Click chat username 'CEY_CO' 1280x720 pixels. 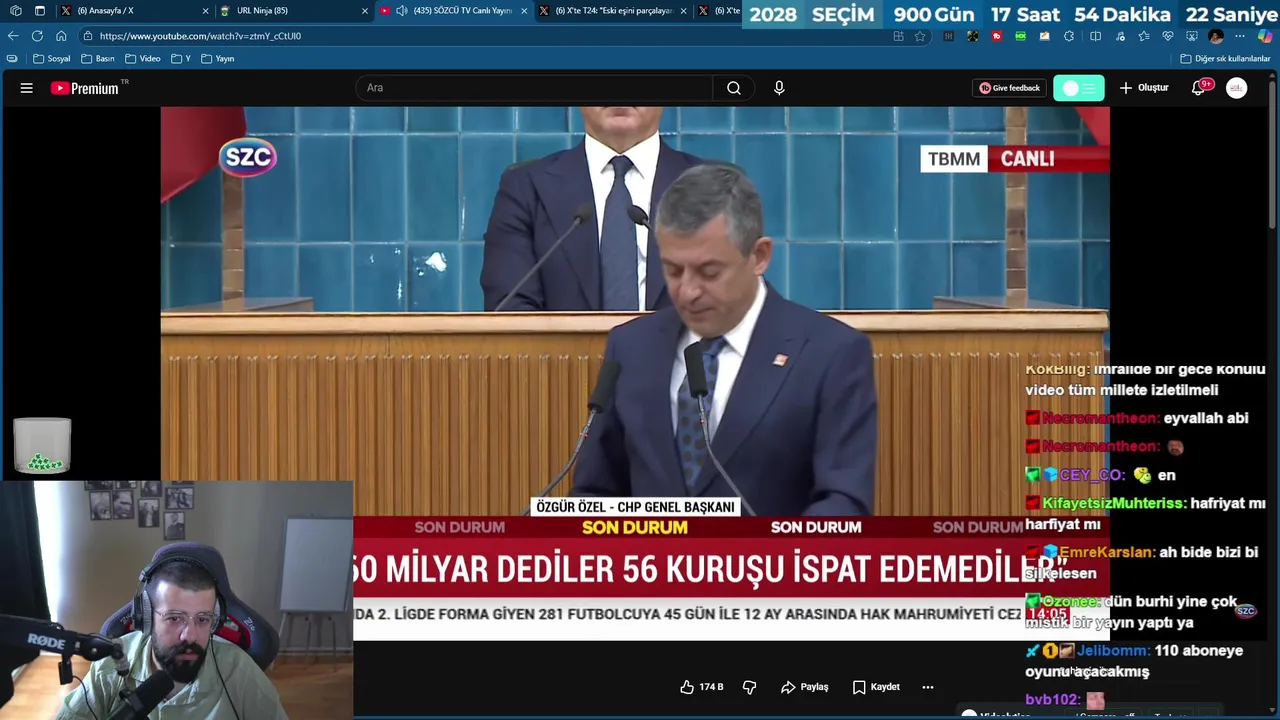tap(1092, 475)
